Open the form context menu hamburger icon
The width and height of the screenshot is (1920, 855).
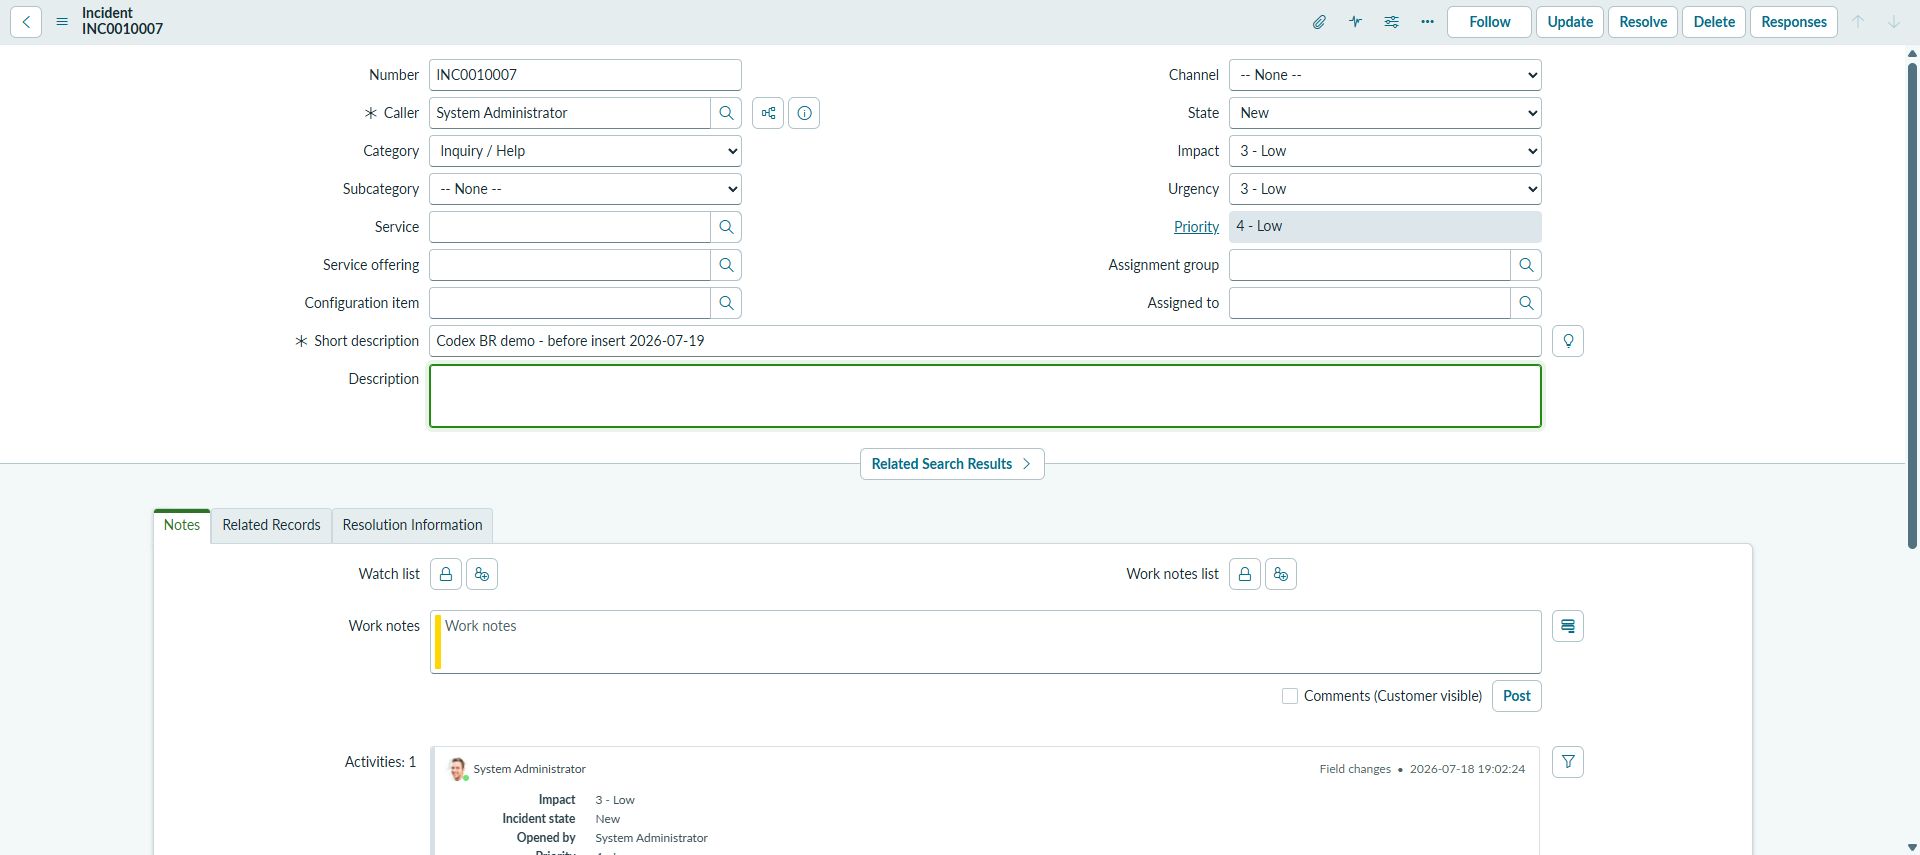click(x=62, y=22)
